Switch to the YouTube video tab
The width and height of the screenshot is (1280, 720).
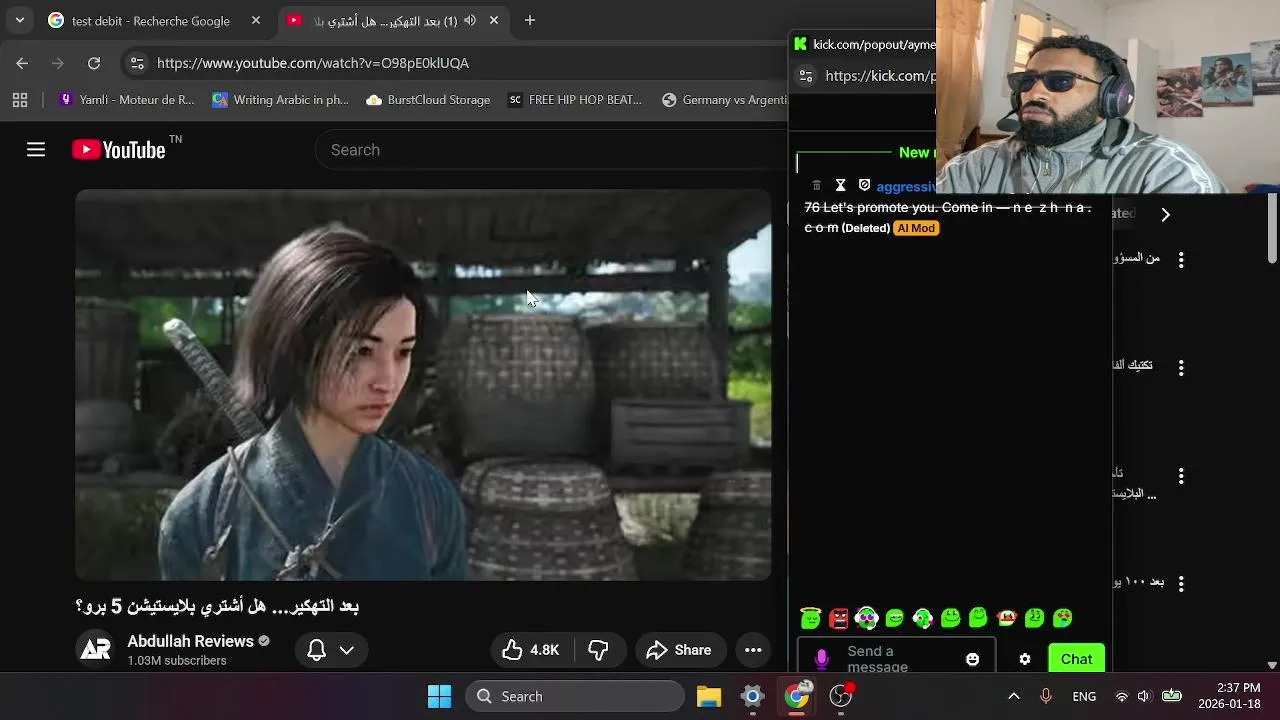385,20
